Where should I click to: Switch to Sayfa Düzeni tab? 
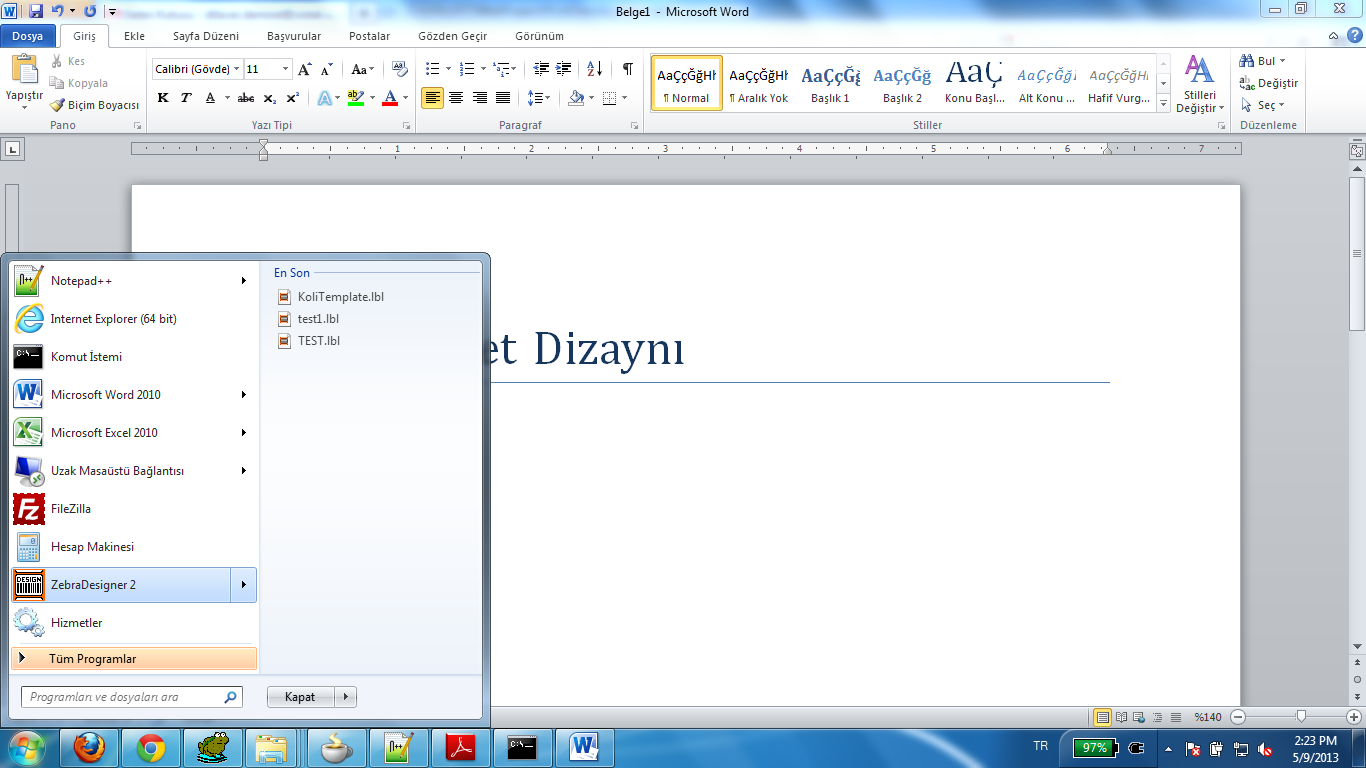coord(206,36)
